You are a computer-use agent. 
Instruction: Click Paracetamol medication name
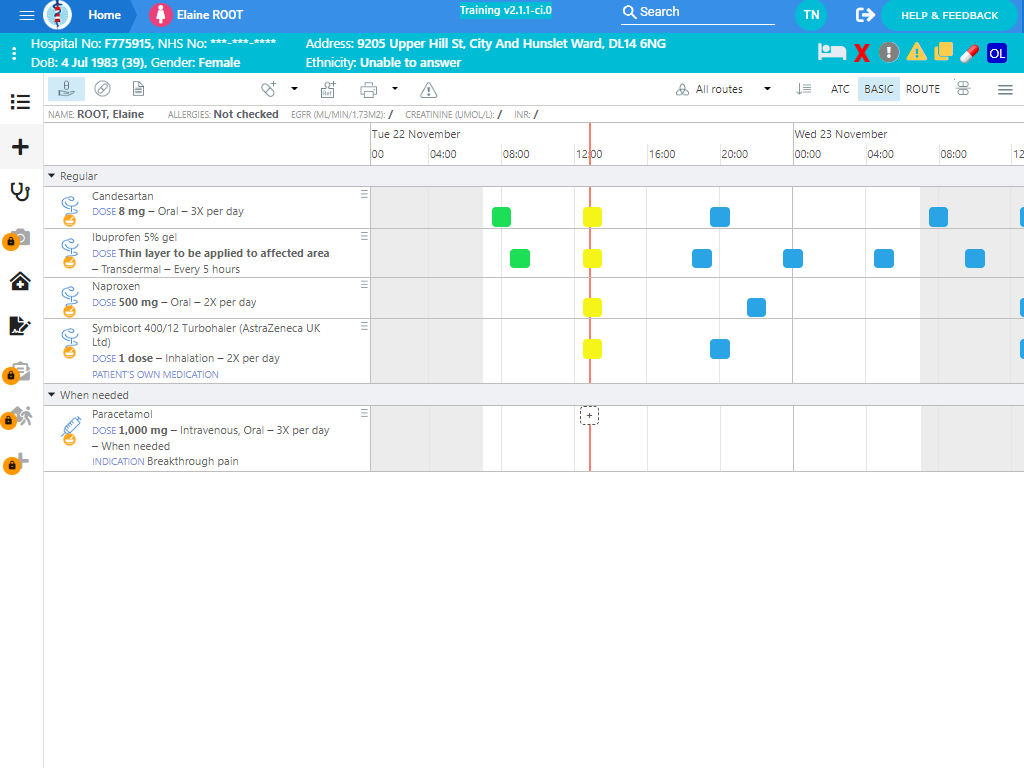pyautogui.click(x=122, y=414)
